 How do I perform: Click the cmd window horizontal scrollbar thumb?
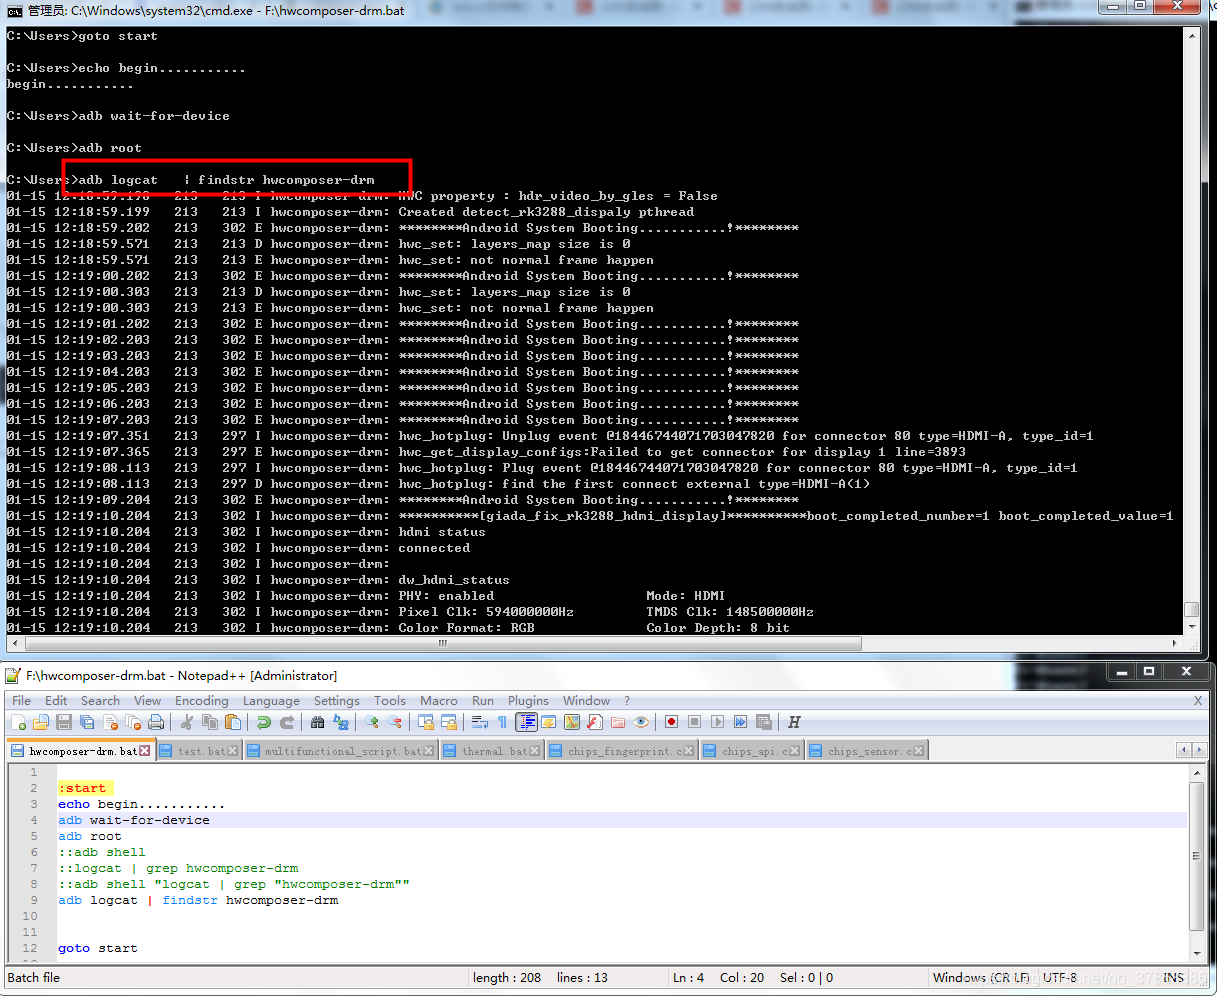pyautogui.click(x=442, y=643)
